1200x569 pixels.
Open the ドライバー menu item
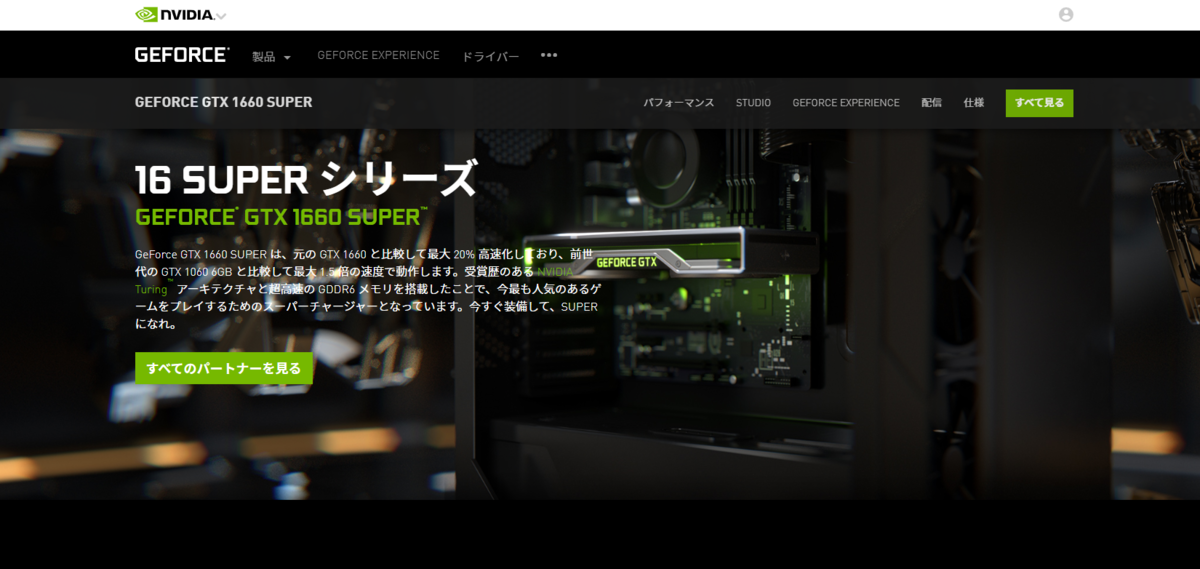point(490,57)
